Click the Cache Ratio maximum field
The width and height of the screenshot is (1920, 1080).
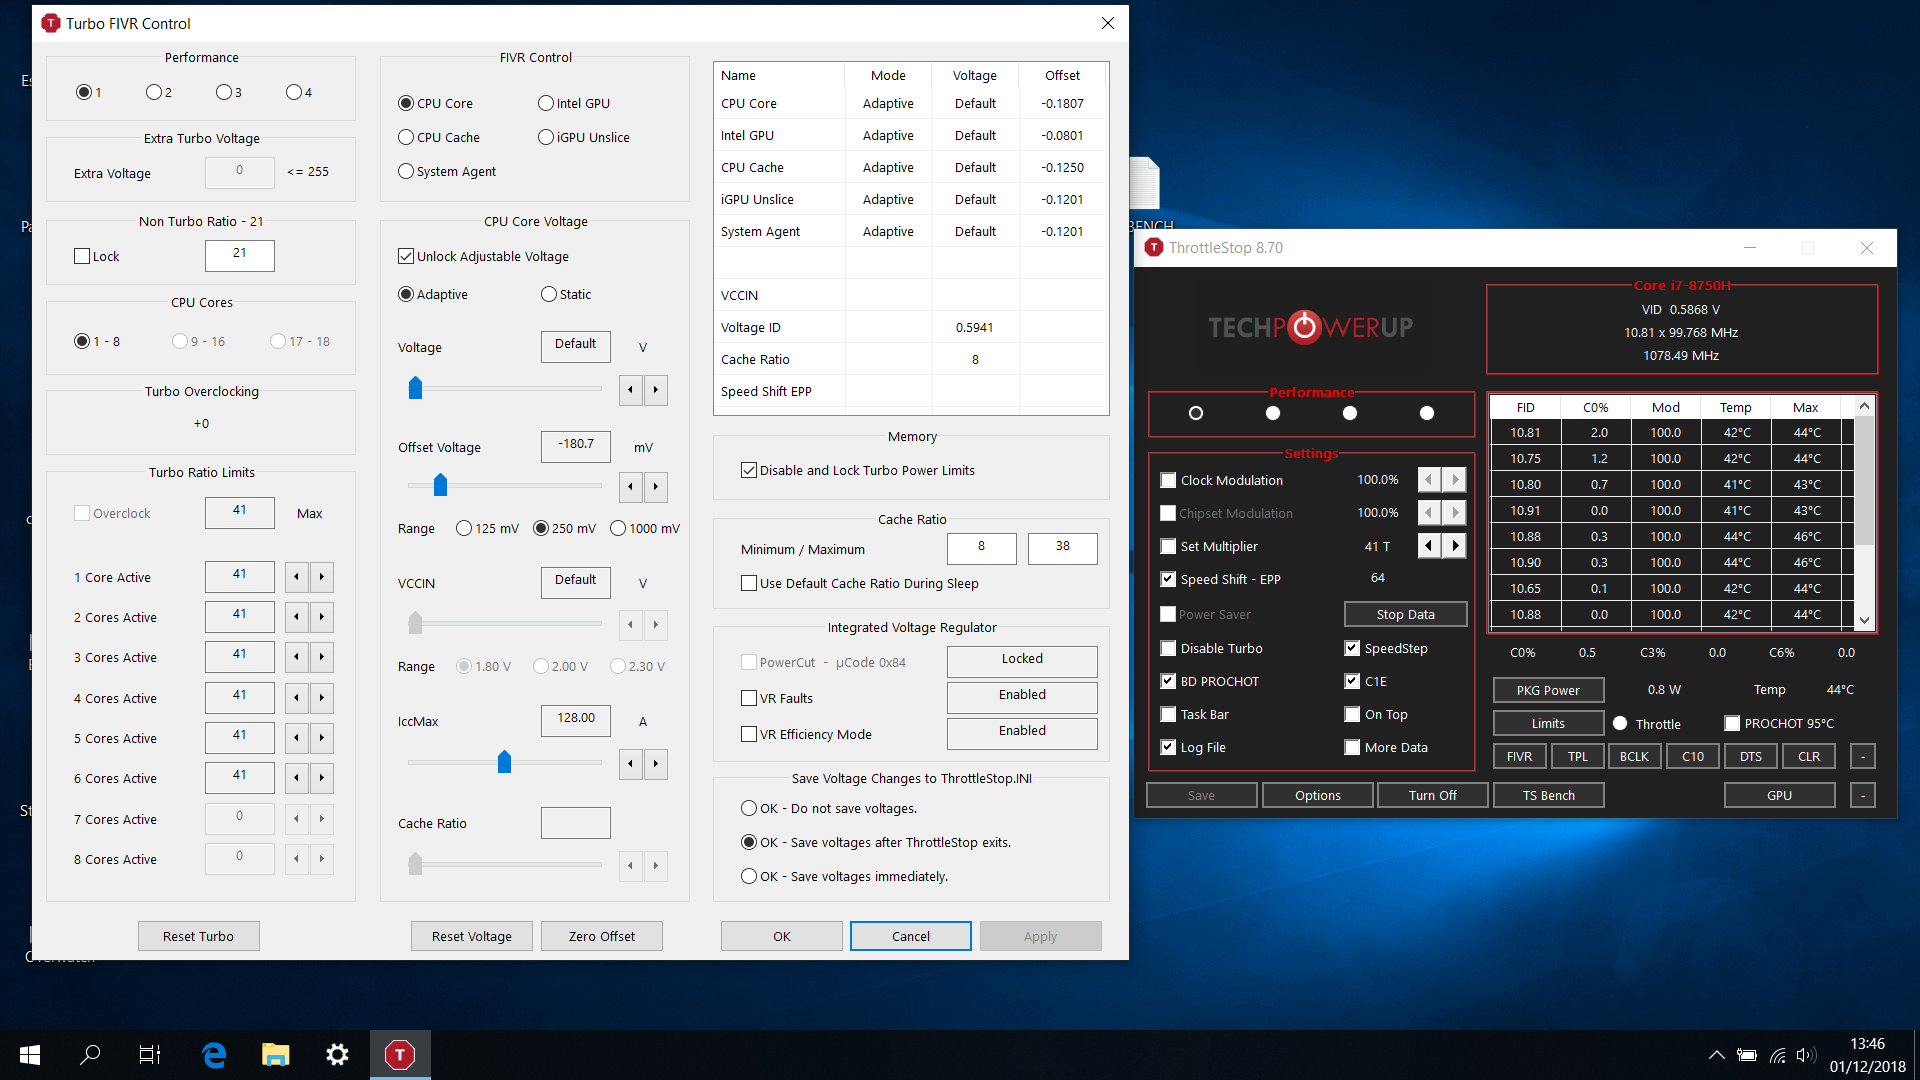click(1062, 547)
